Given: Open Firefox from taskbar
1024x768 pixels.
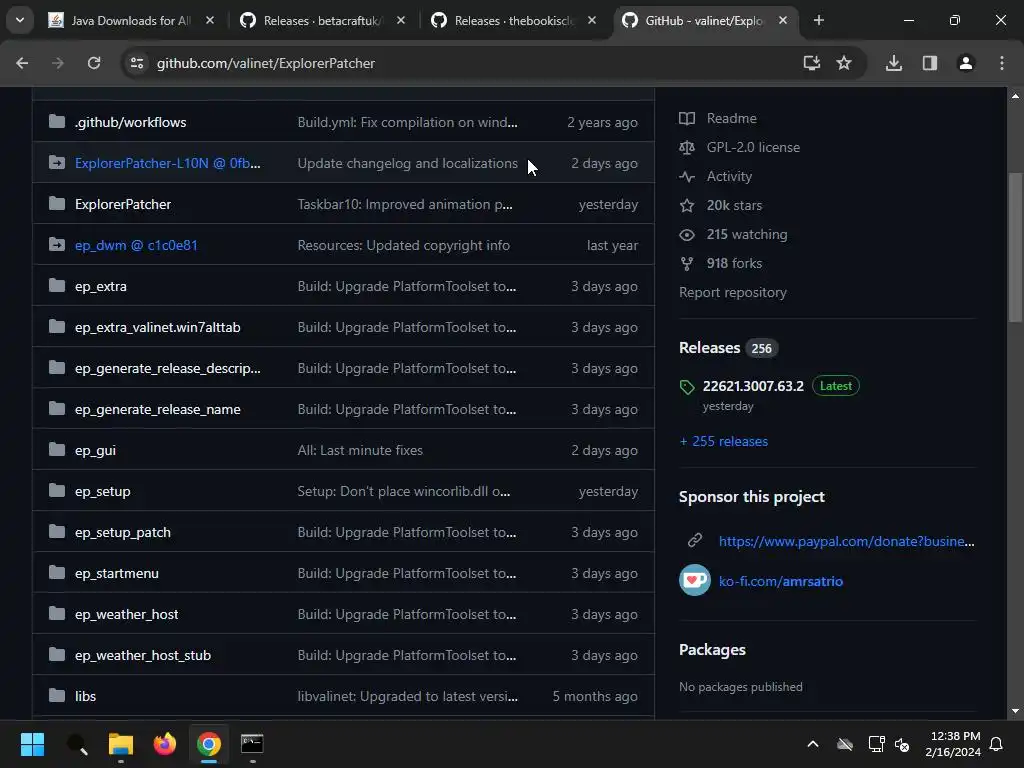Looking at the screenshot, I should [165, 744].
